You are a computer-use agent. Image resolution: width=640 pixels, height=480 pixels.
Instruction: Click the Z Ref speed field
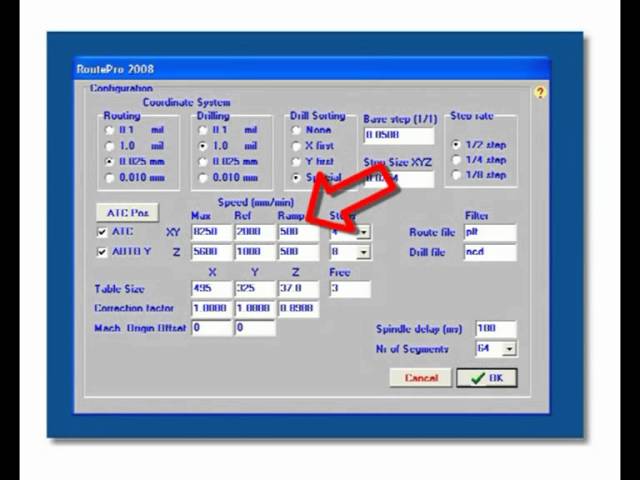point(255,252)
